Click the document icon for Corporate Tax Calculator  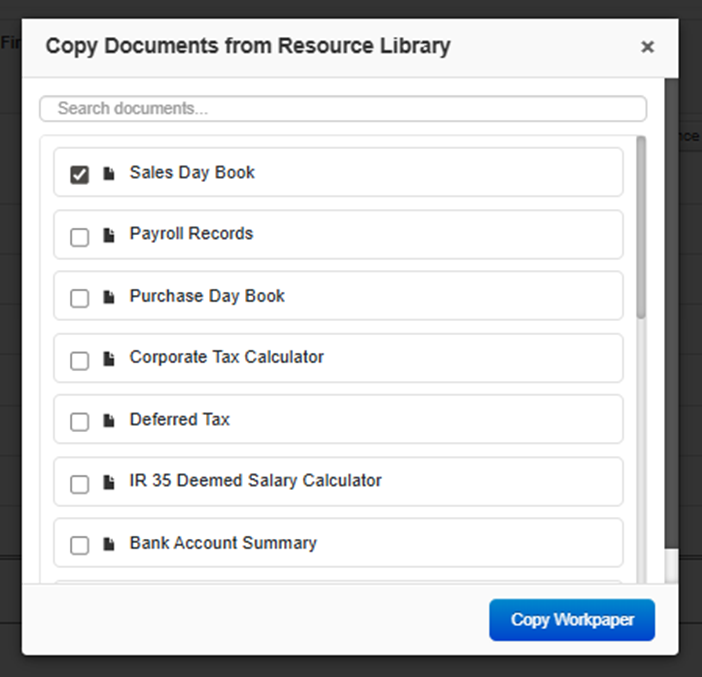109,359
